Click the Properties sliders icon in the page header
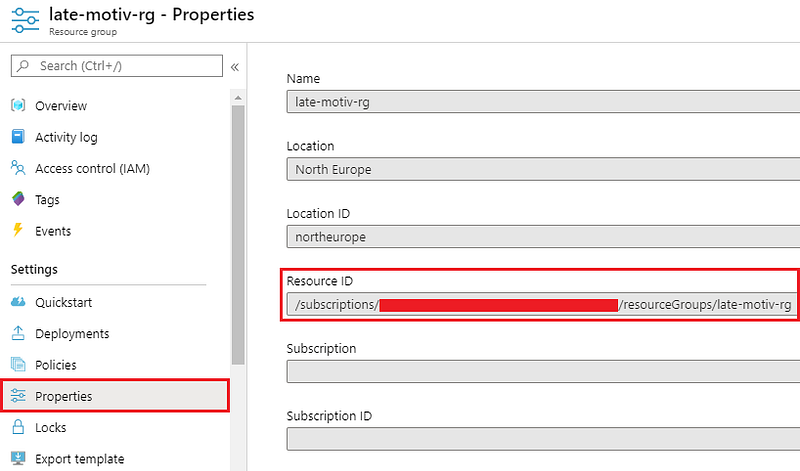The height and width of the screenshot is (471, 800). (x=25, y=20)
